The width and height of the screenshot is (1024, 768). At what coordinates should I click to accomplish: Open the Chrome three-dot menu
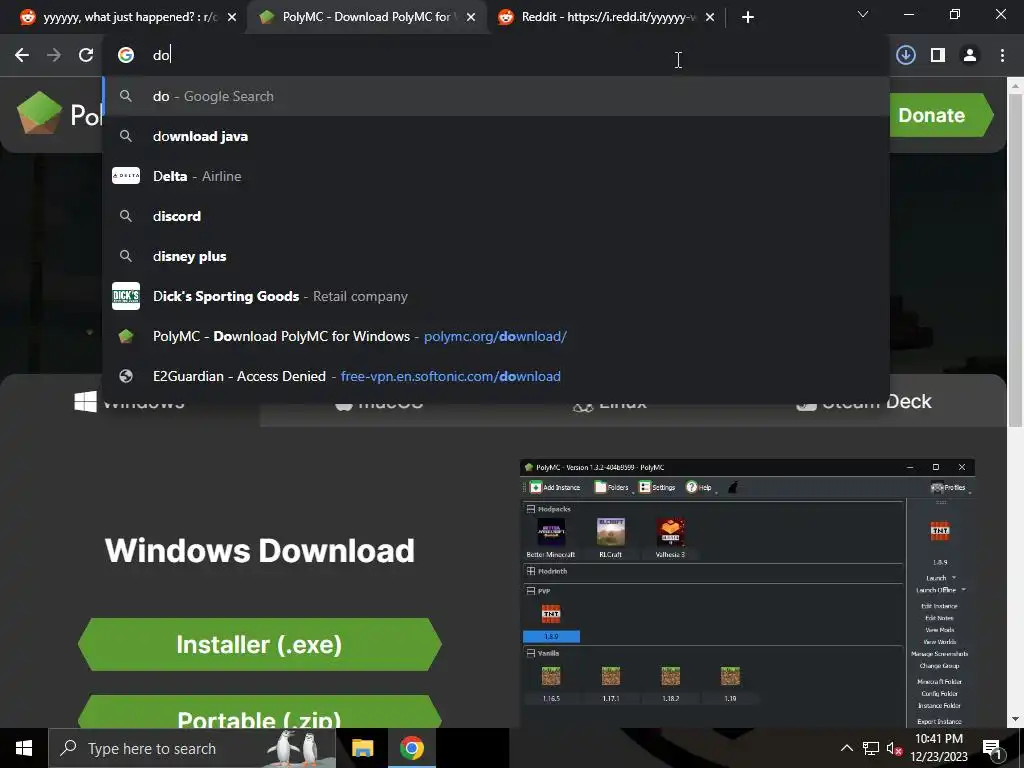[x=1002, y=56]
